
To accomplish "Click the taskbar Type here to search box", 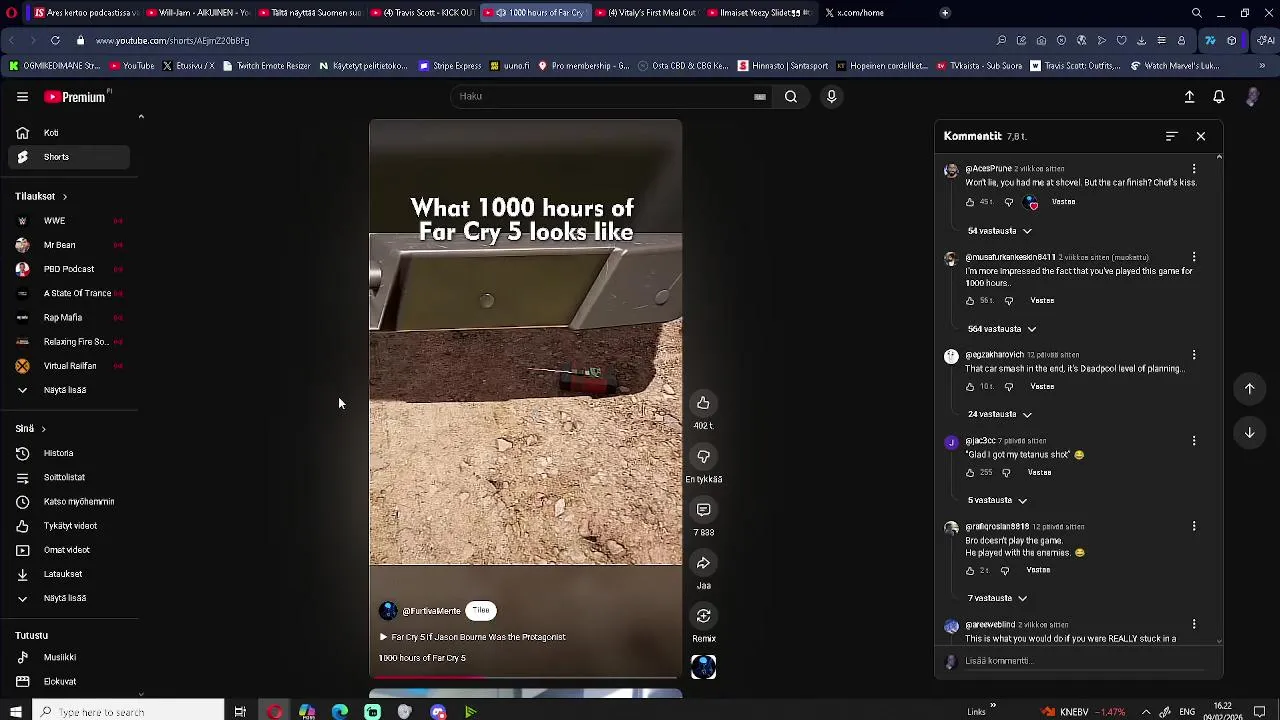I will (x=128, y=712).
